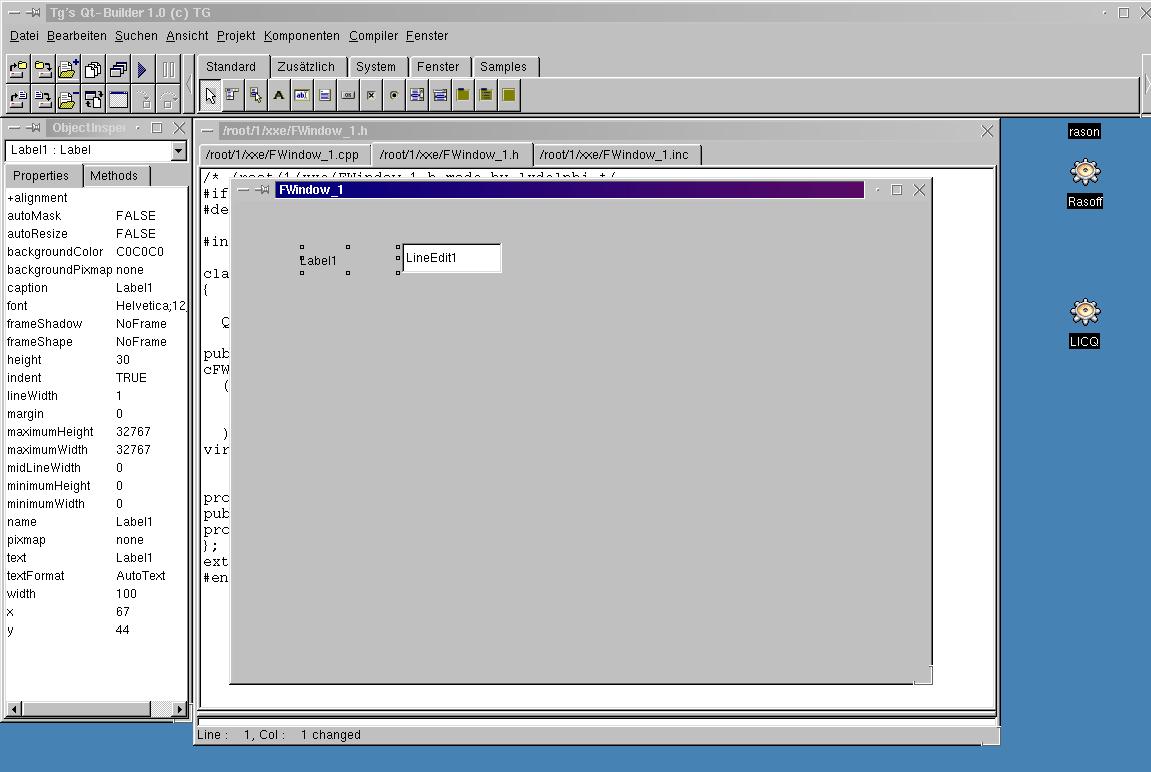Click into the LineEdit1 field on form

tap(451, 258)
